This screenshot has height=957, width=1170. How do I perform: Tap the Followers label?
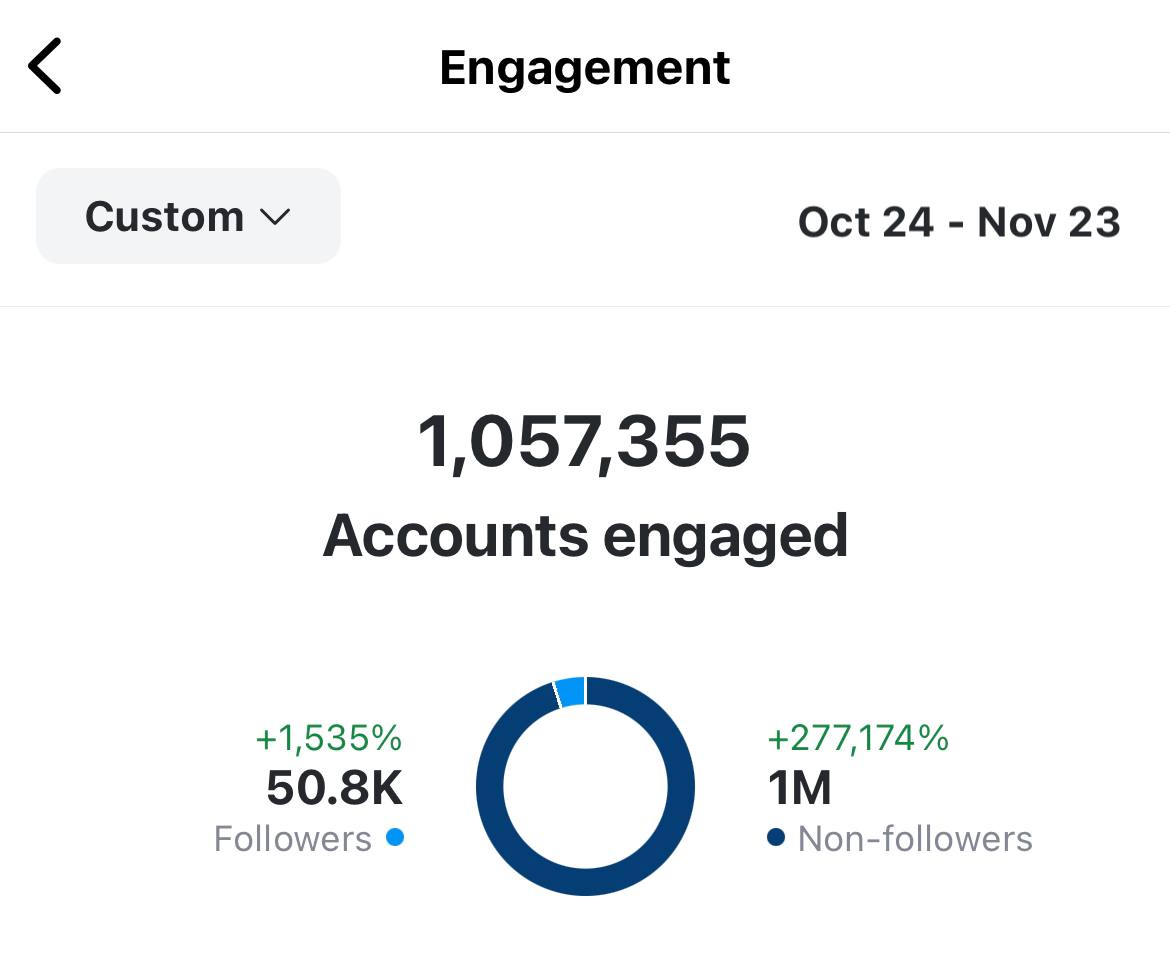292,838
